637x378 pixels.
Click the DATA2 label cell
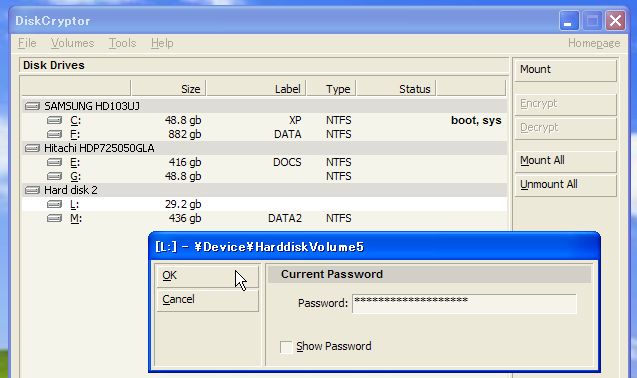285,218
